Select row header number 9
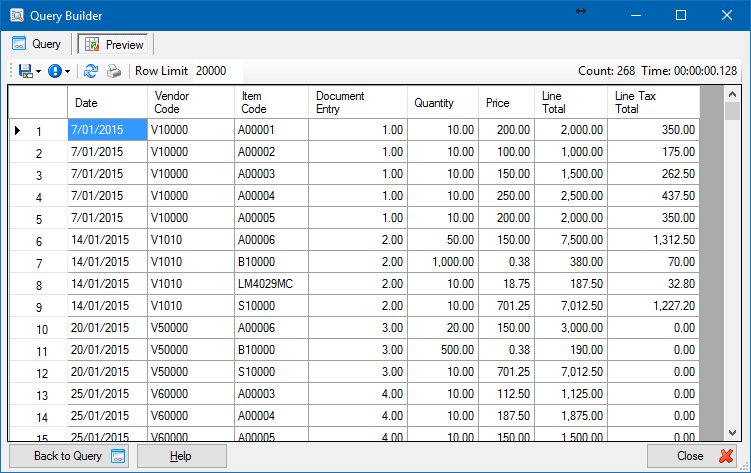This screenshot has height=473, width=751. (38, 306)
